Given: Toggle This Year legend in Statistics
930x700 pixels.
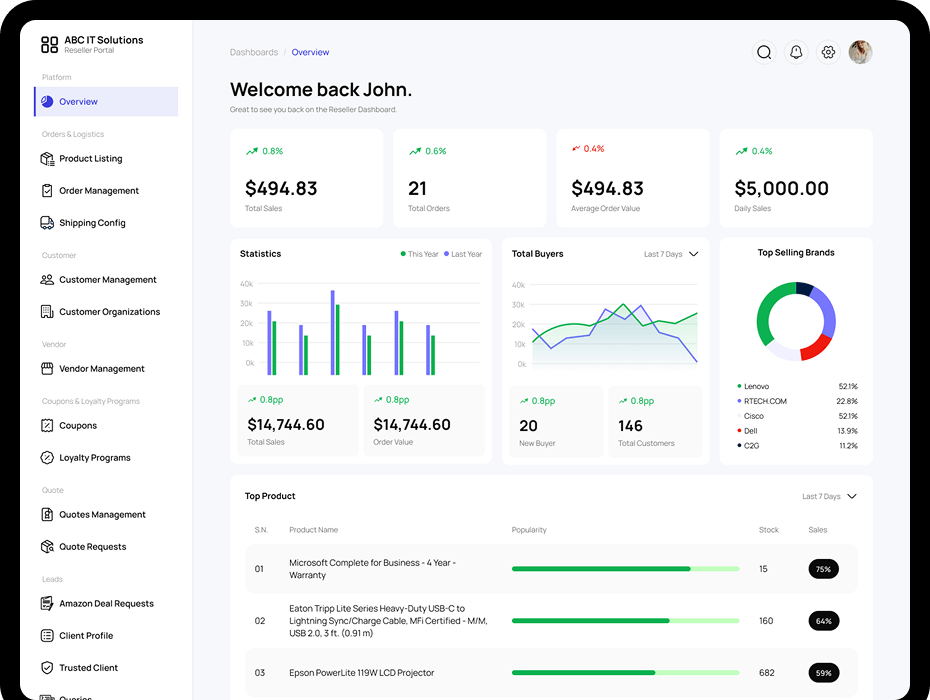Looking at the screenshot, I should [419, 254].
